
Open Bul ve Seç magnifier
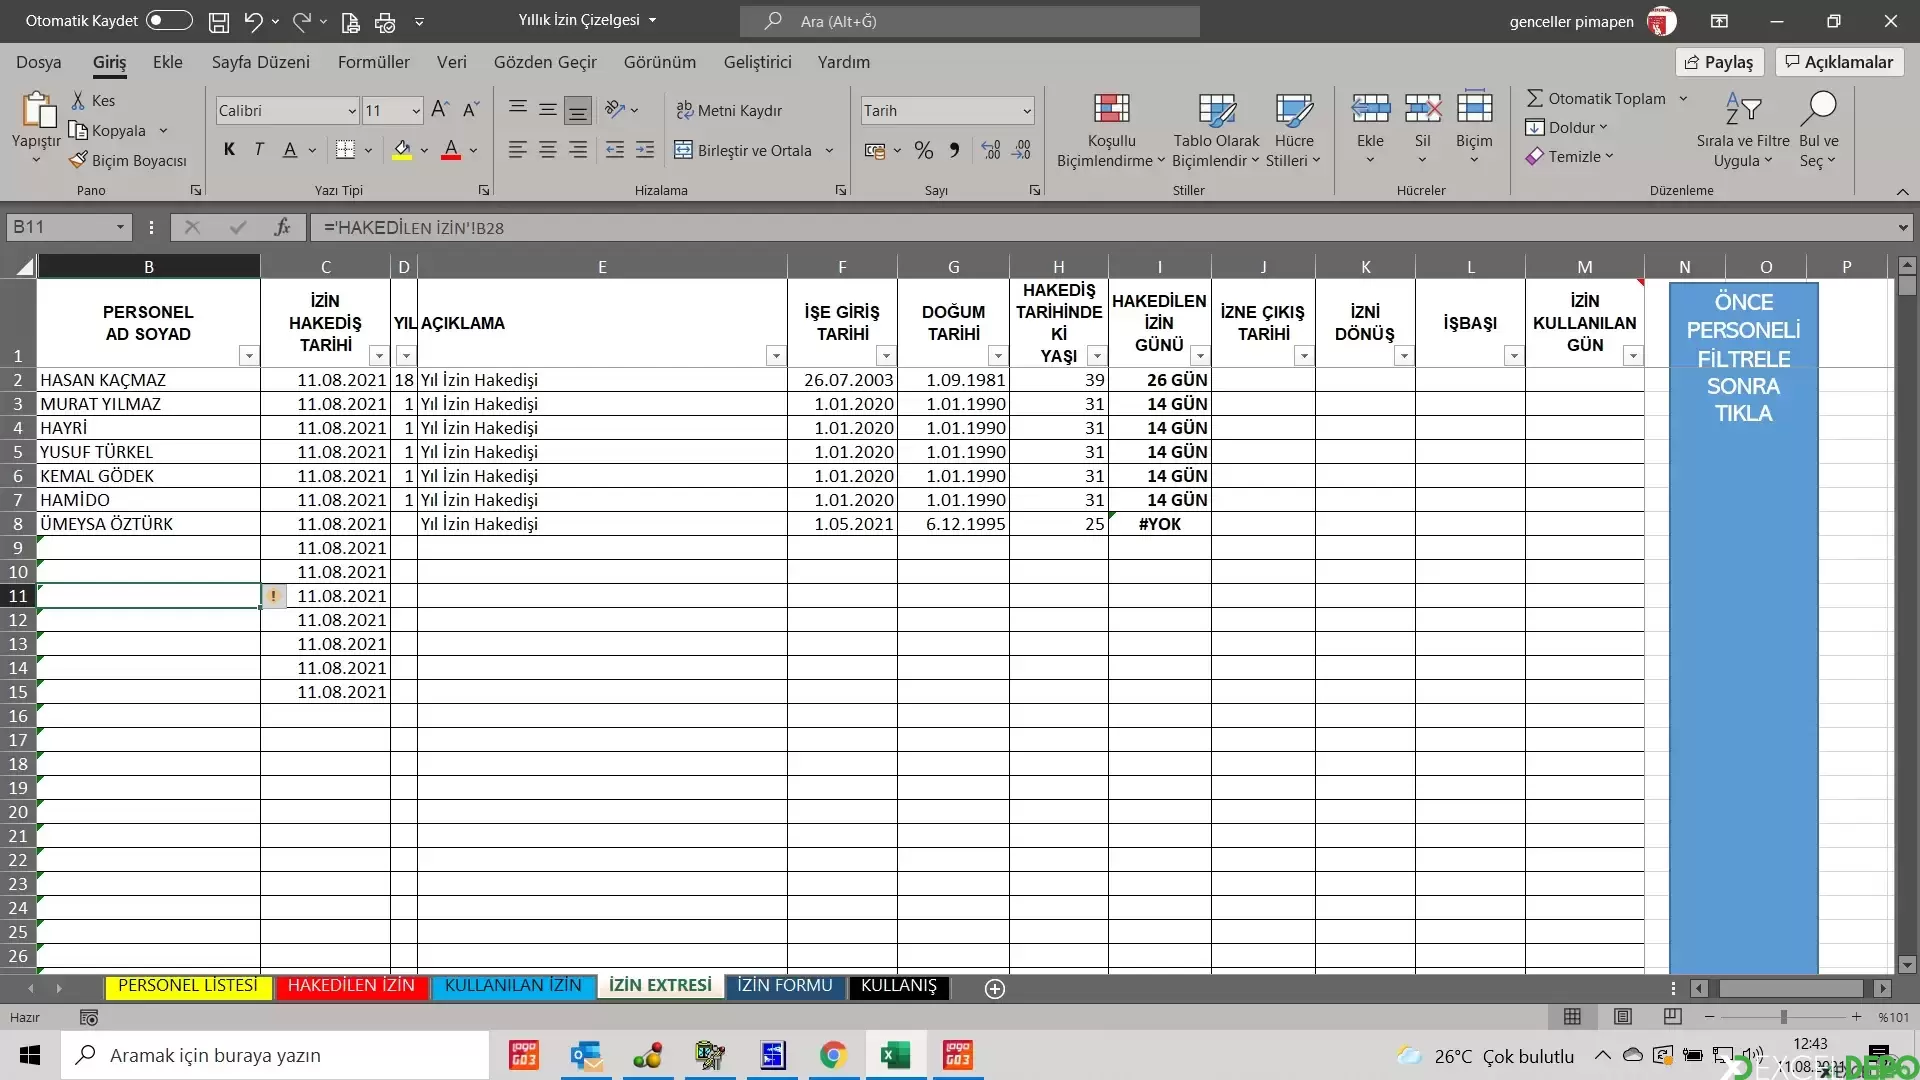point(1818,130)
